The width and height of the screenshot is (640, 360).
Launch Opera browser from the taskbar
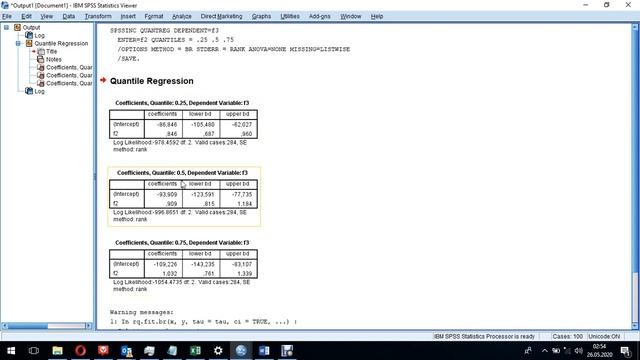pos(80,351)
